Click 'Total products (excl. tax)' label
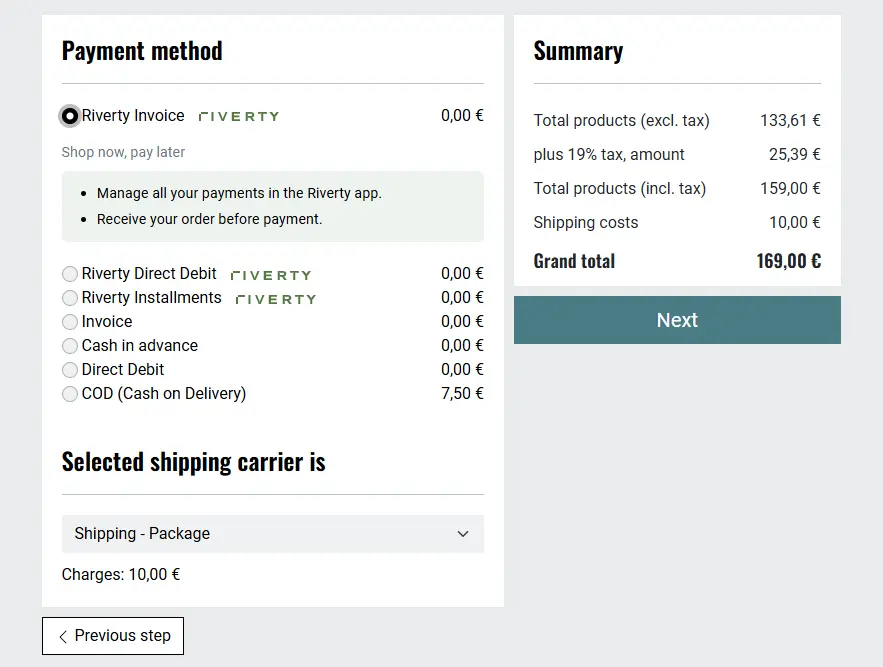 click(622, 120)
